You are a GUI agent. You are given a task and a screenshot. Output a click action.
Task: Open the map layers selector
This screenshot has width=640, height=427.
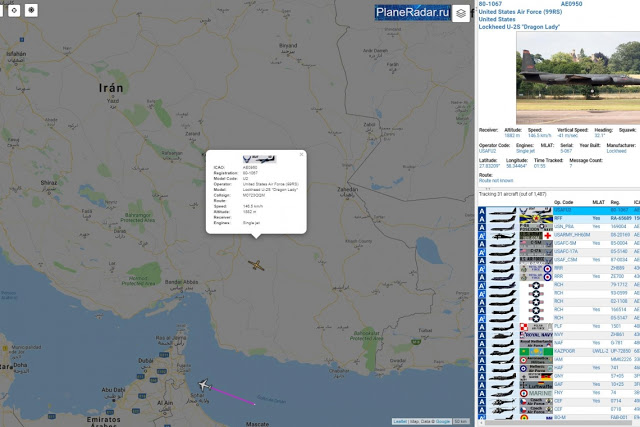461,13
